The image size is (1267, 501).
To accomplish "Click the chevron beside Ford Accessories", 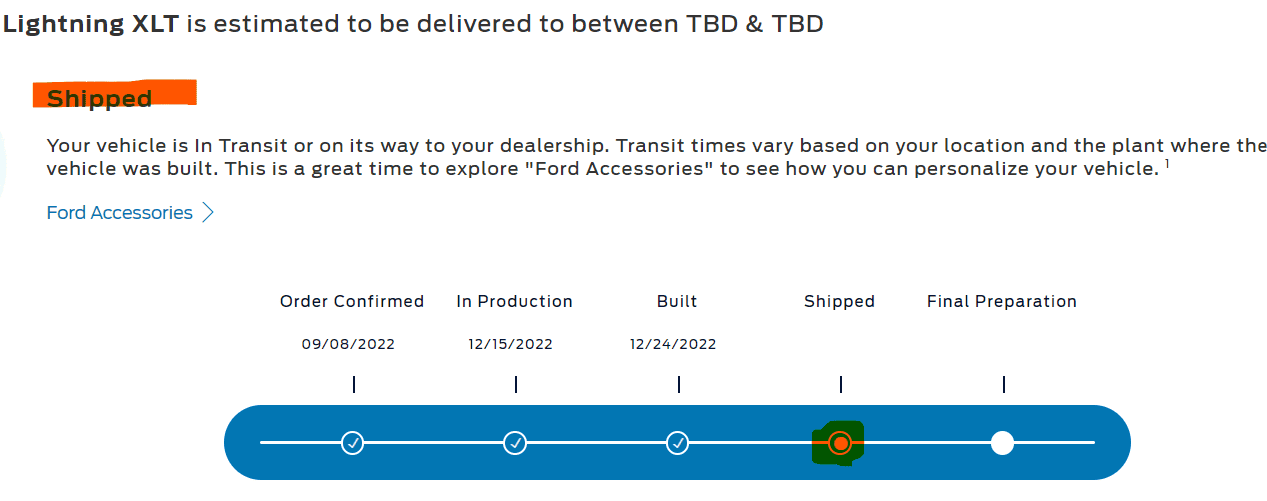I will 208,213.
